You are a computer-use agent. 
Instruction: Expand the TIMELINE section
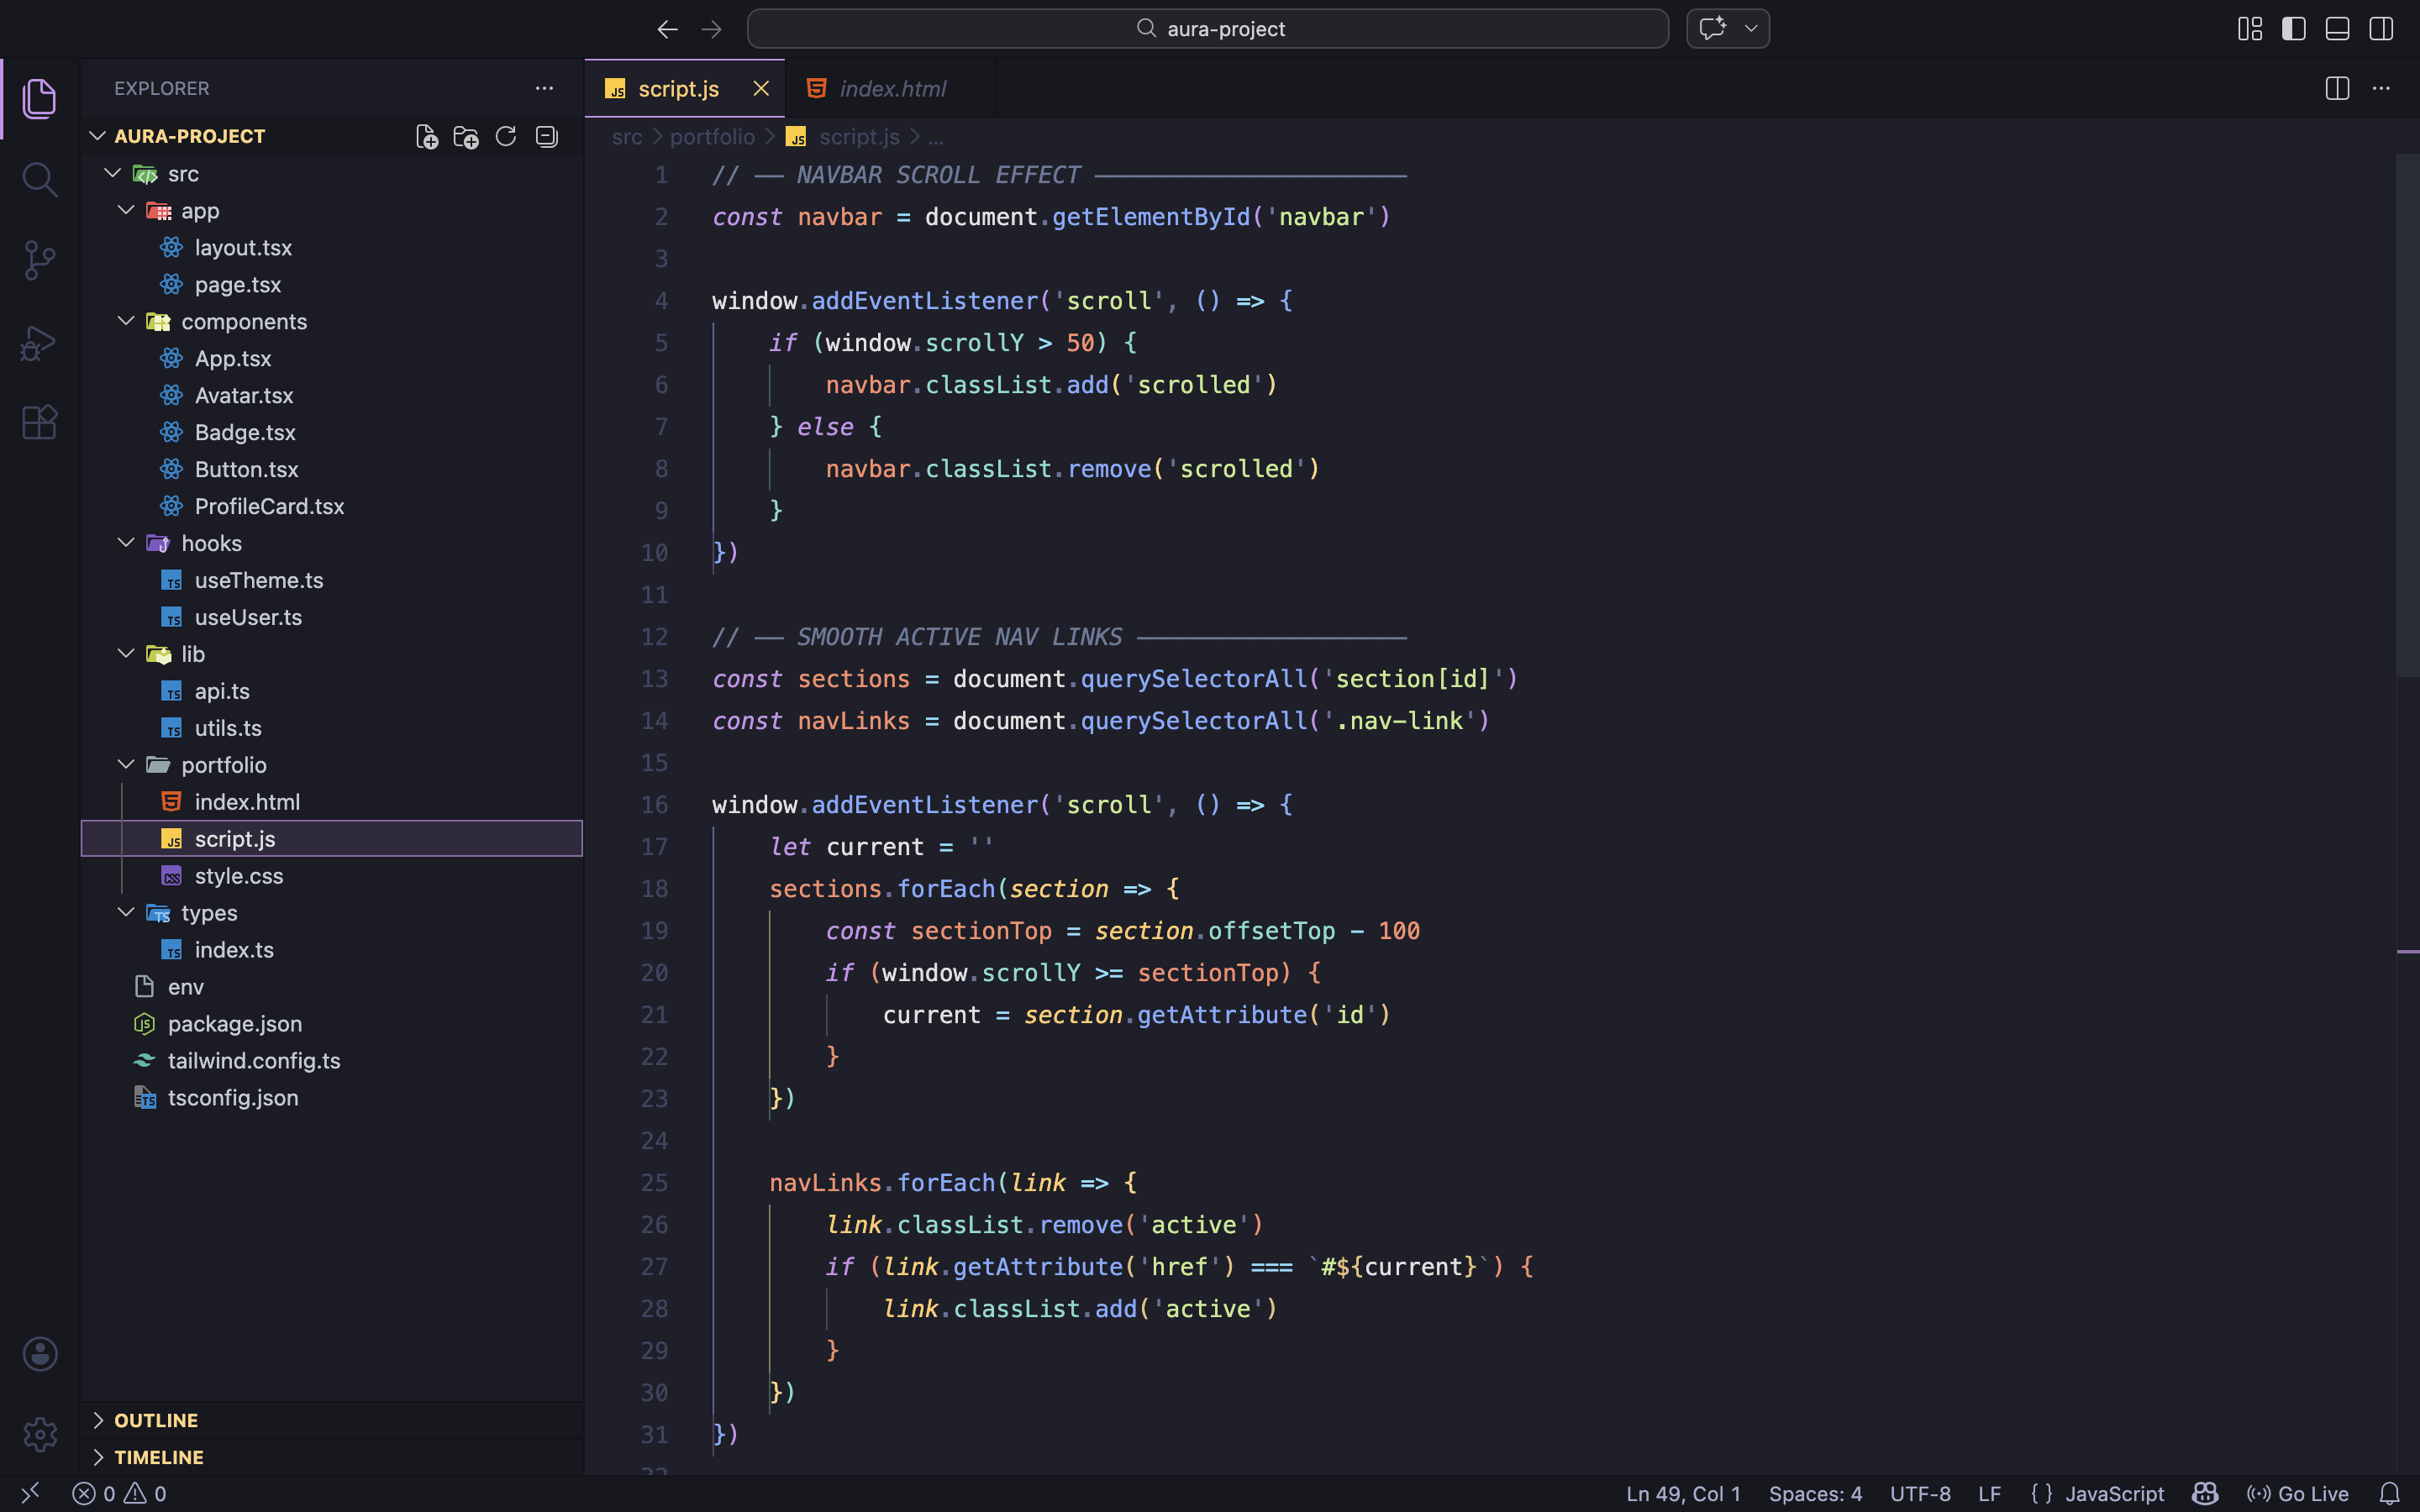pyautogui.click(x=158, y=1457)
